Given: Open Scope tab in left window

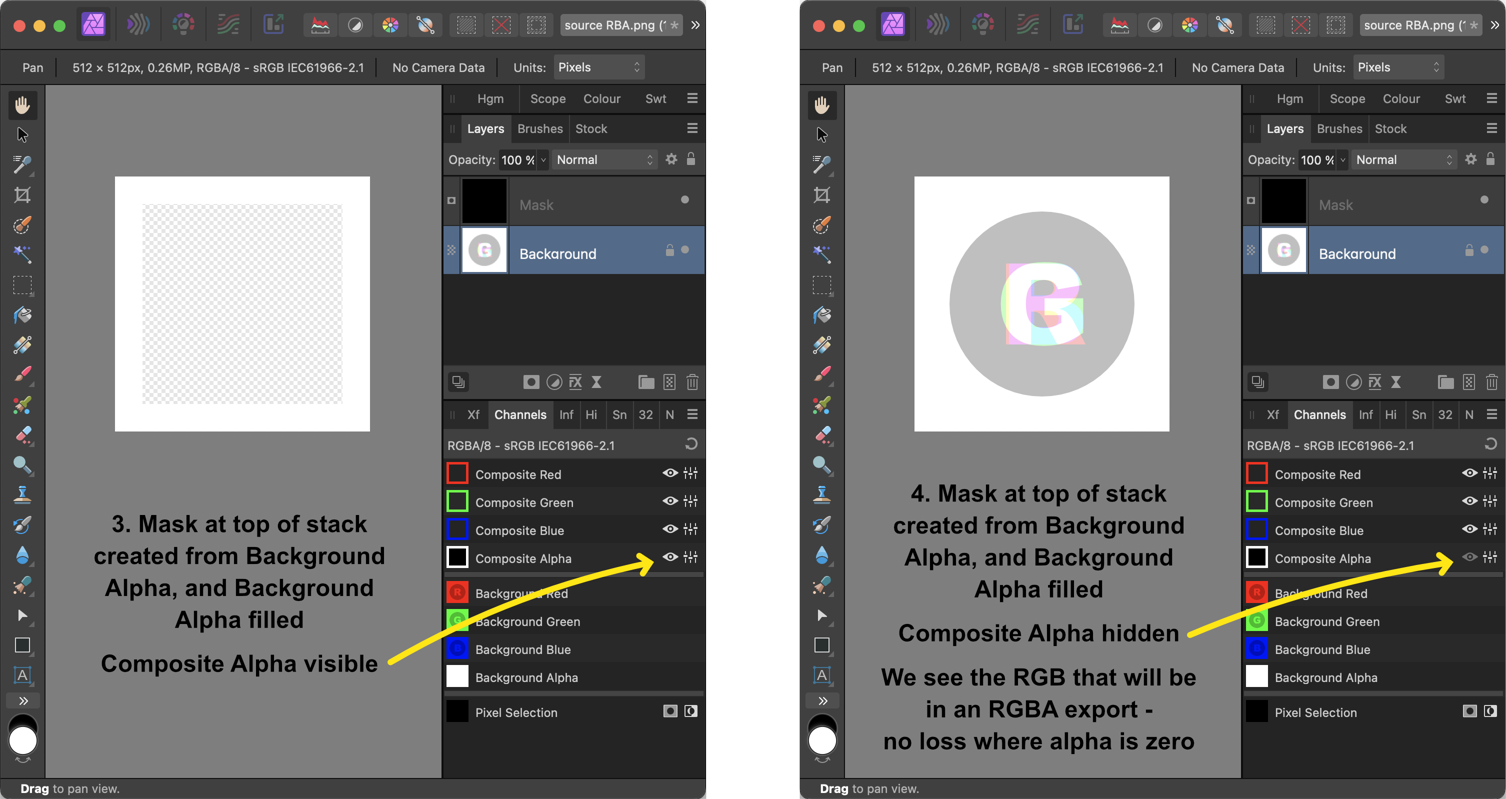Looking at the screenshot, I should point(548,98).
